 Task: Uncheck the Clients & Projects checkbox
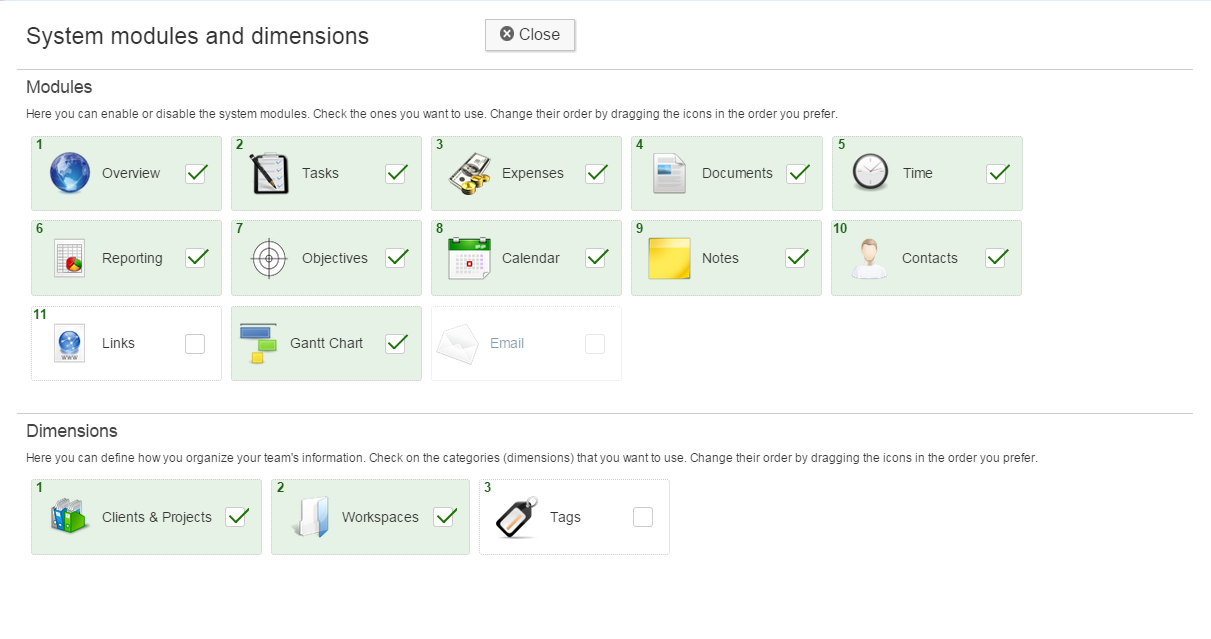(237, 517)
